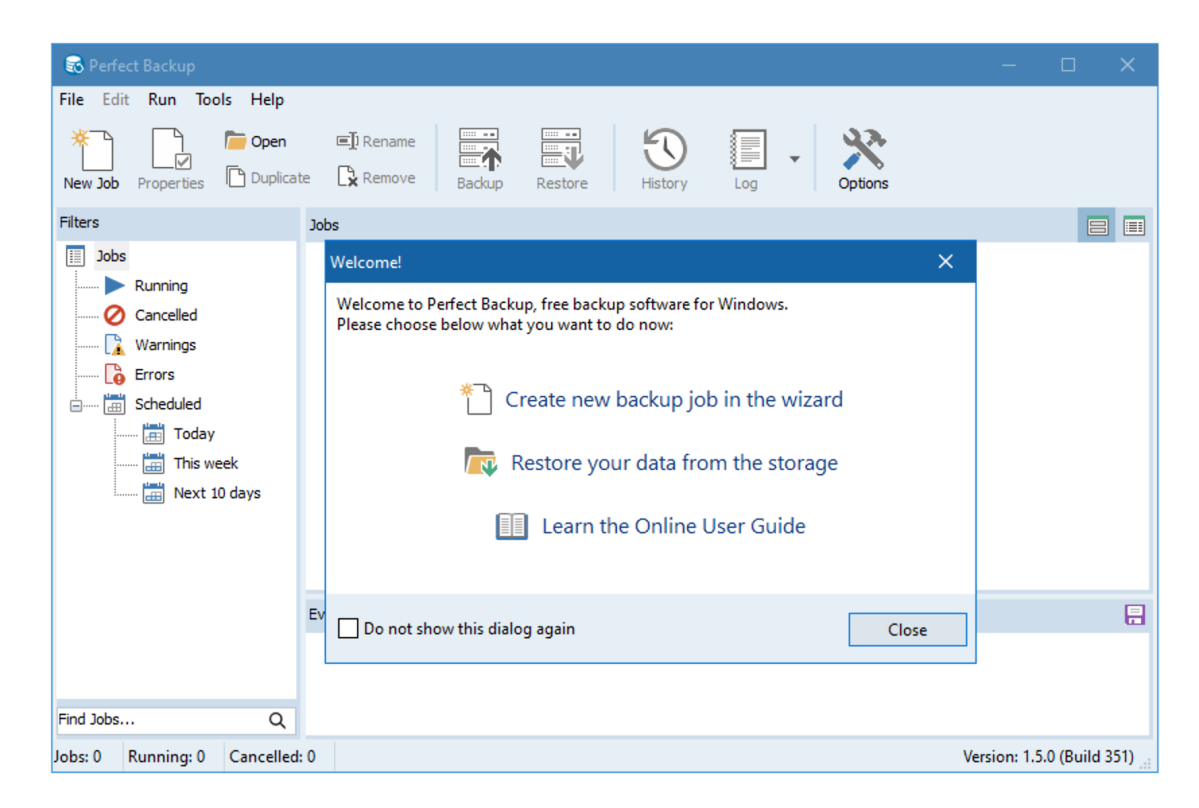
Task: Open Options with the tools icon
Action: [863, 159]
